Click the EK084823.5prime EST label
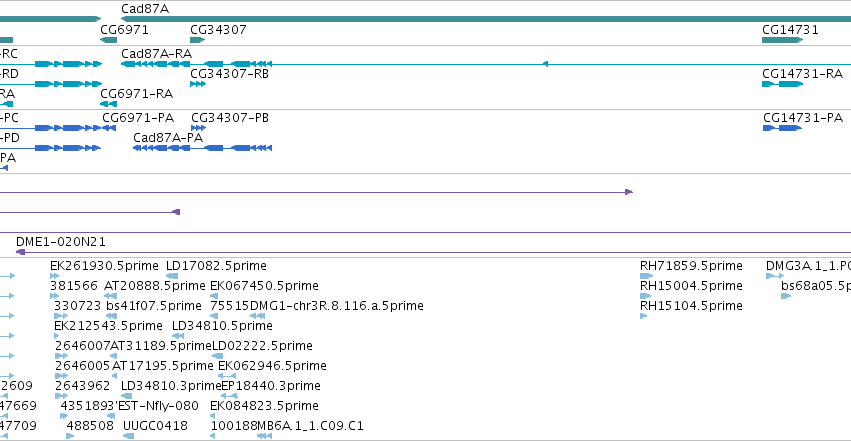 click(264, 406)
